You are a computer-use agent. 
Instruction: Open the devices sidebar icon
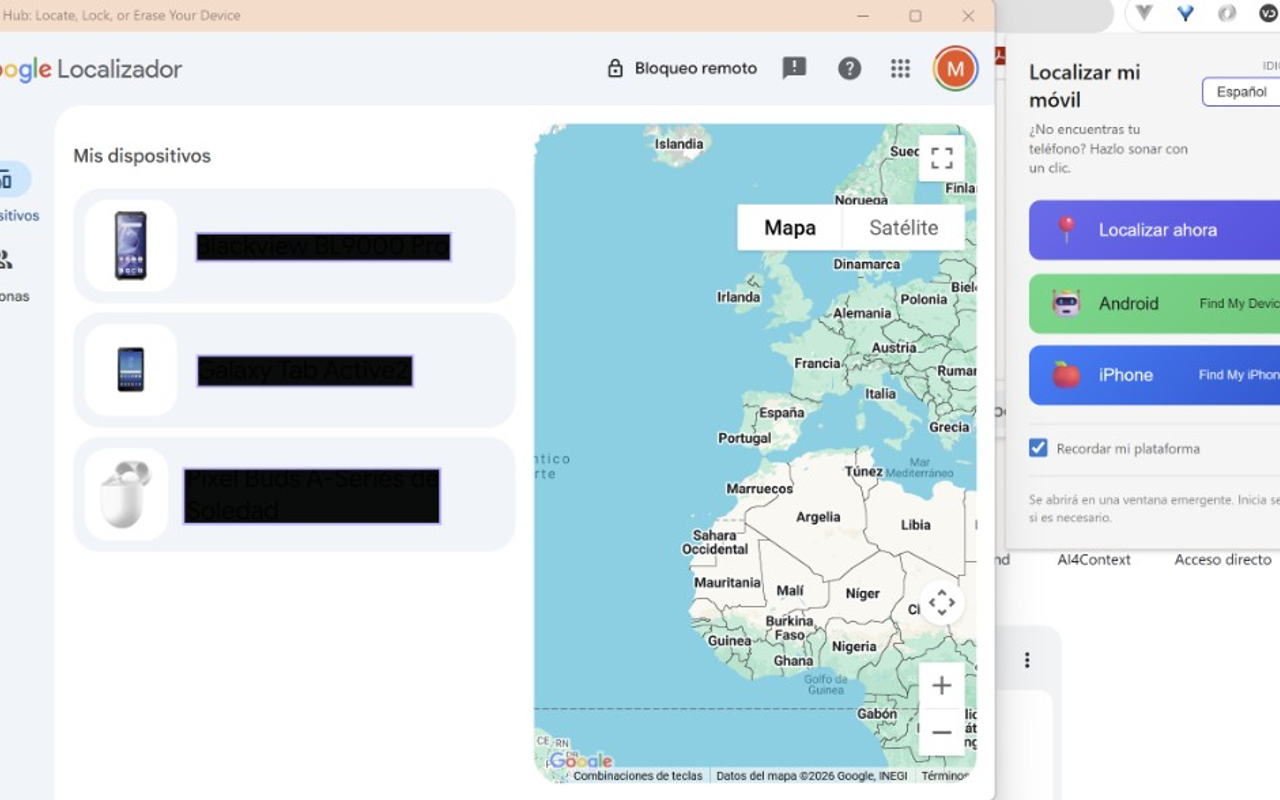[x=8, y=180]
